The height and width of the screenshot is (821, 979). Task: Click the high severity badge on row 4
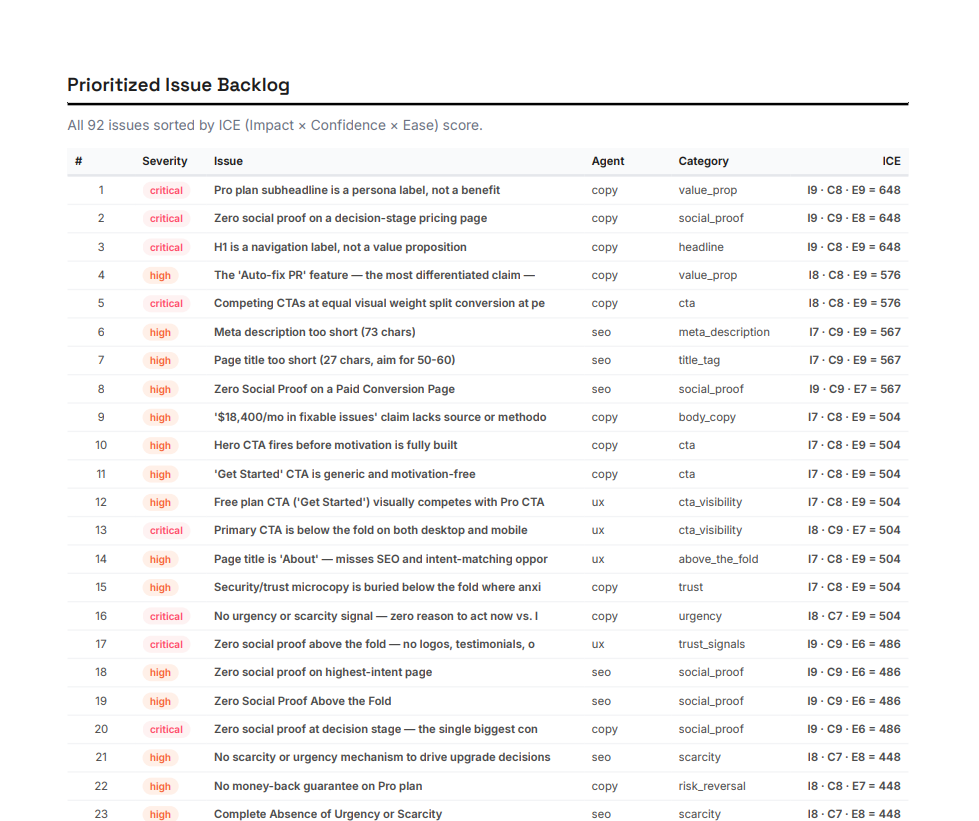[x=160, y=275]
